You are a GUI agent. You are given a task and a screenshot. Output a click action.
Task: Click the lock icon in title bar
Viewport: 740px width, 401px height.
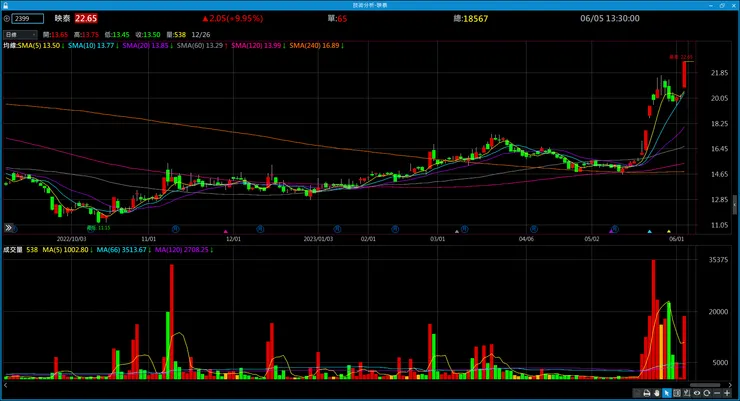(x=6, y=5)
